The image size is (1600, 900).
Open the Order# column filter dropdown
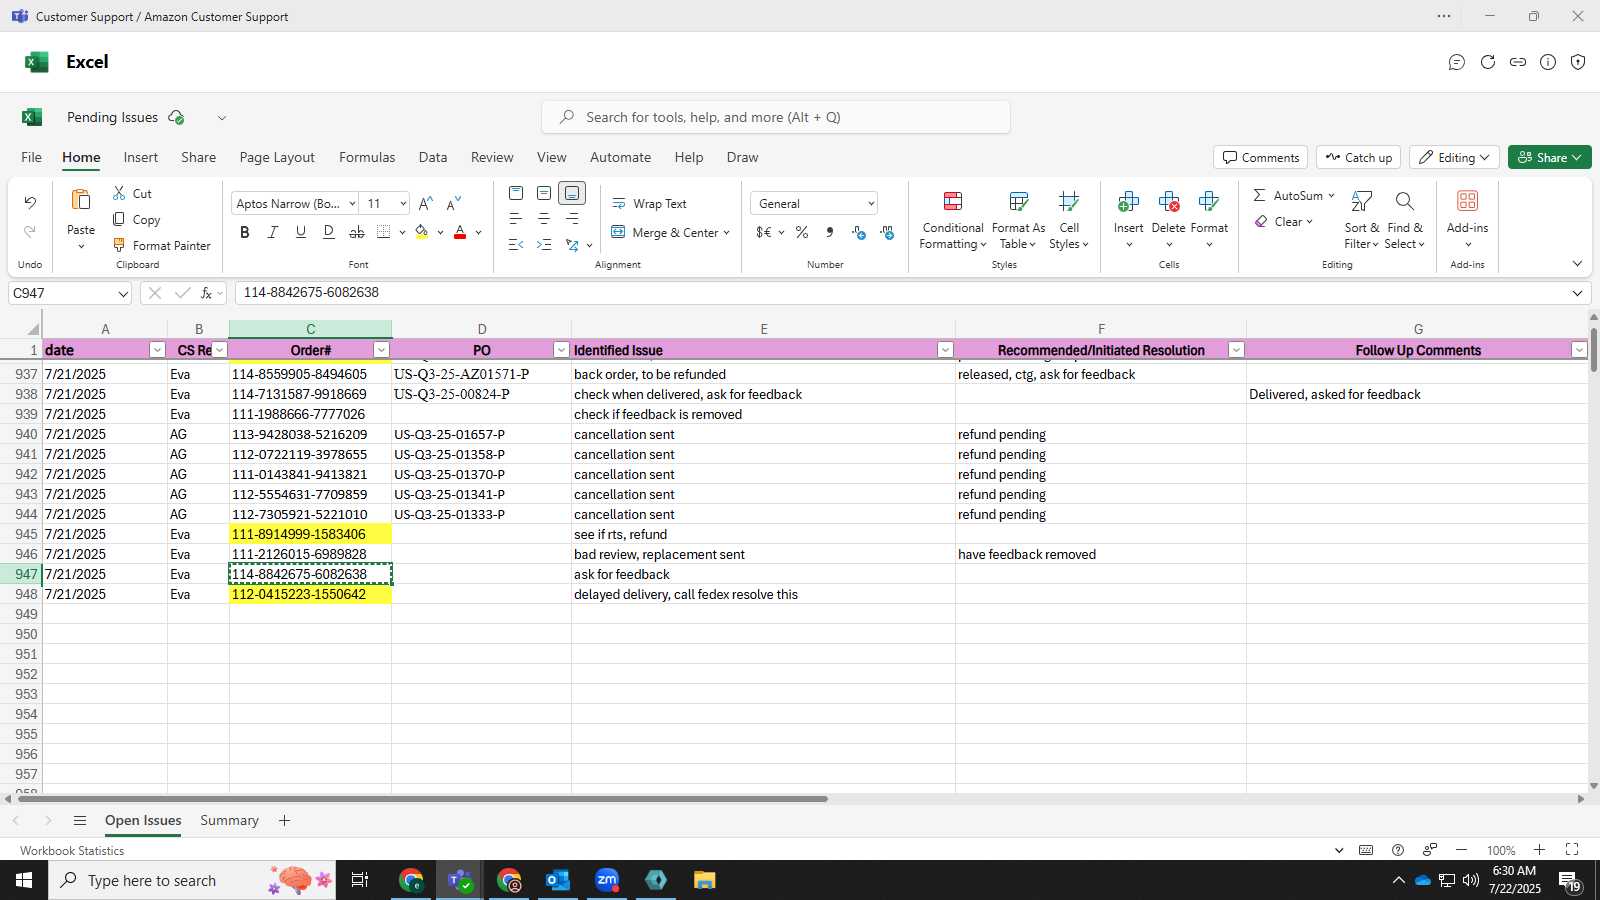pyautogui.click(x=381, y=350)
